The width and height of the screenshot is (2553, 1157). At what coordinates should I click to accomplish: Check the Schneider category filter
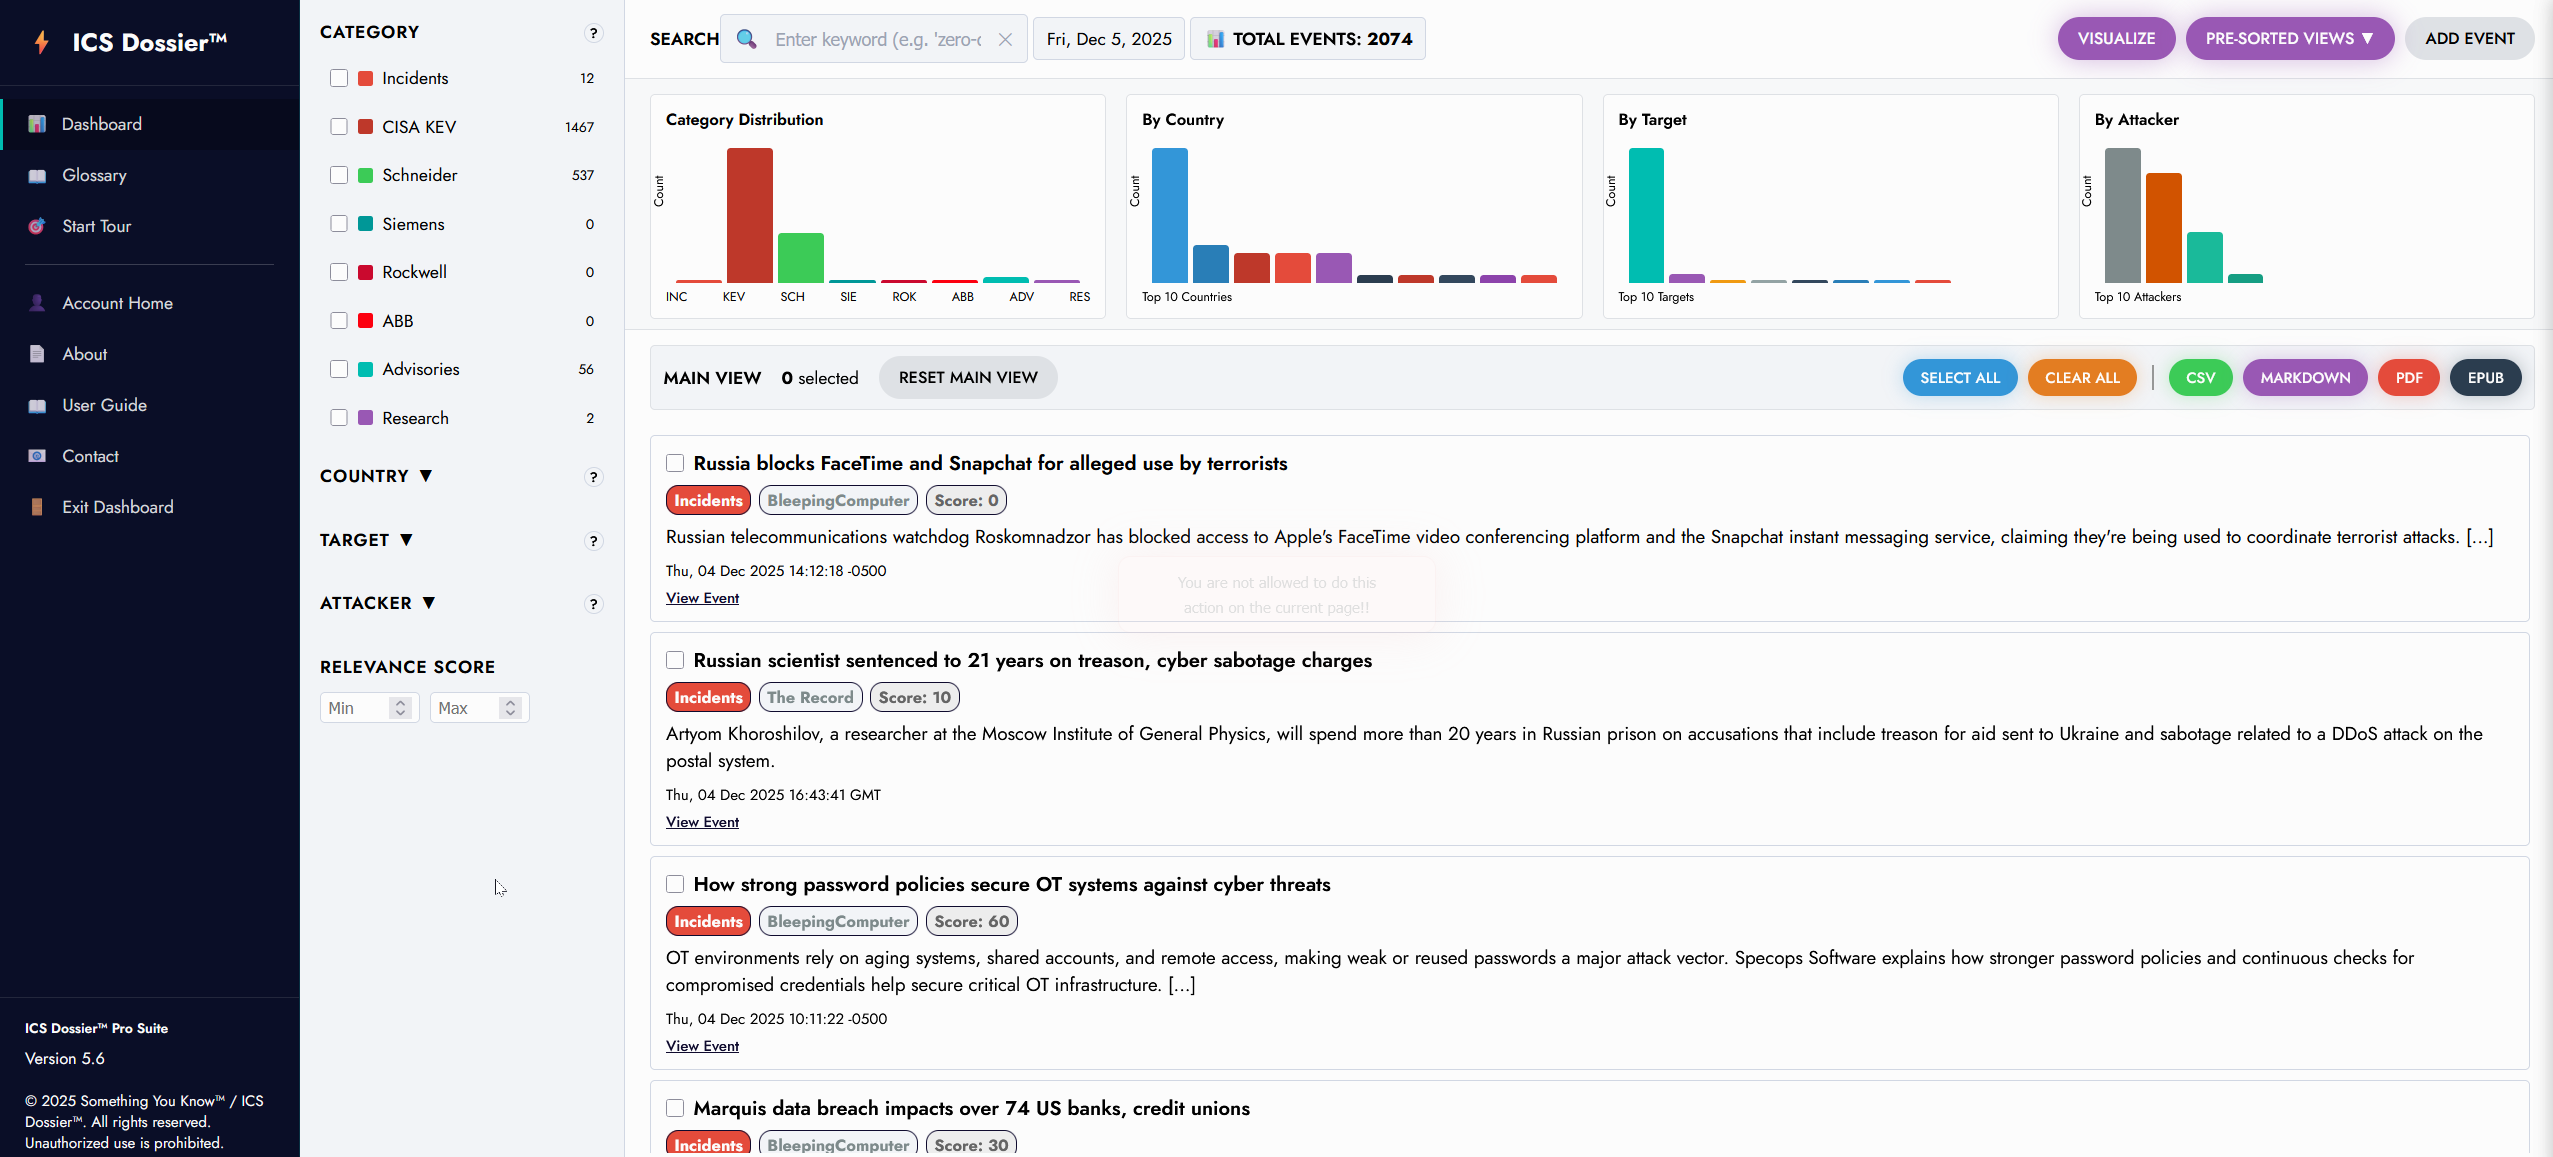(x=339, y=175)
